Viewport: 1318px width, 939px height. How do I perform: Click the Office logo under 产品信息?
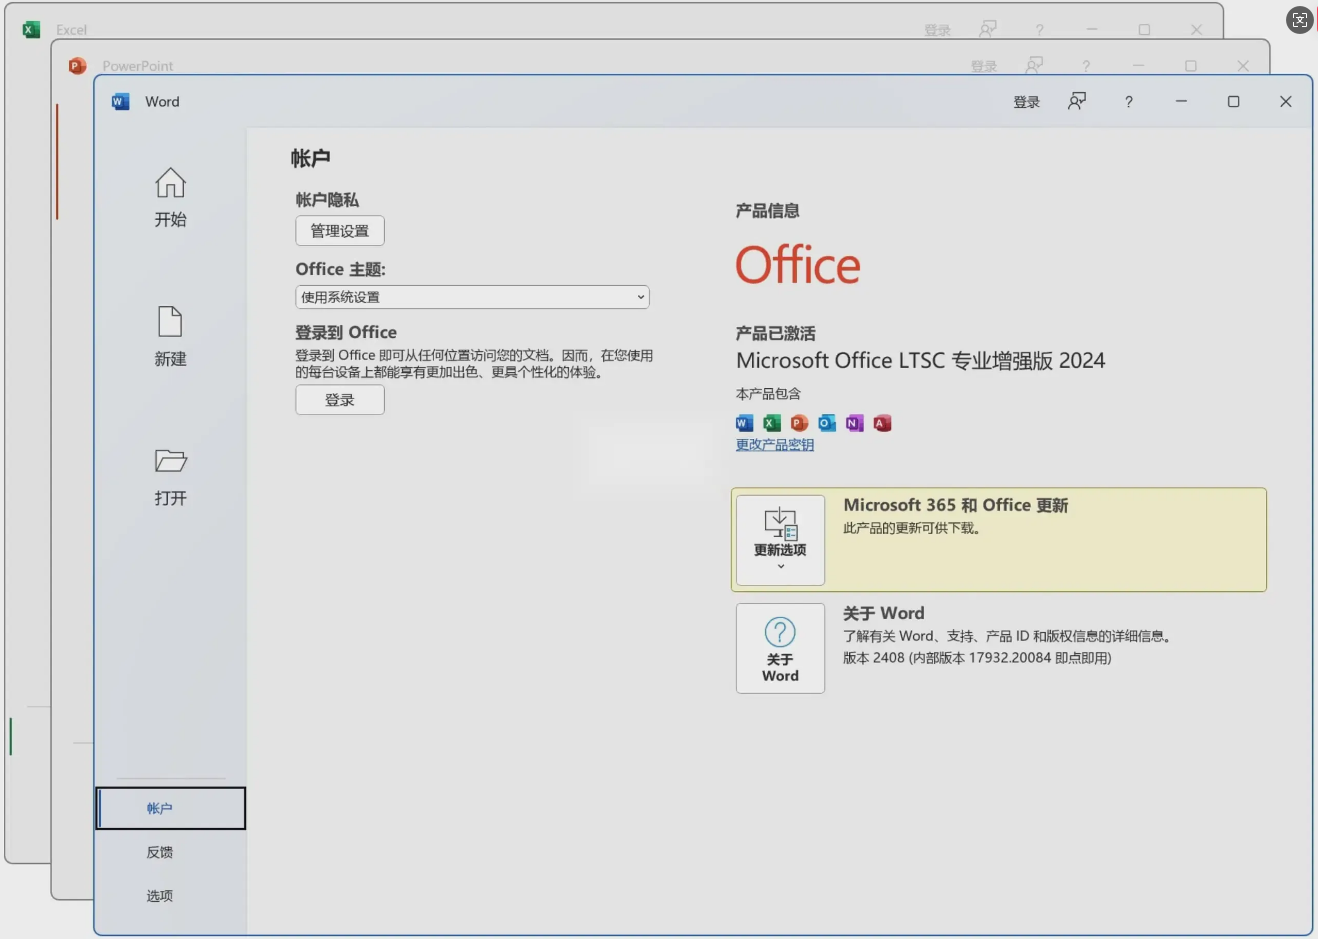(x=798, y=265)
